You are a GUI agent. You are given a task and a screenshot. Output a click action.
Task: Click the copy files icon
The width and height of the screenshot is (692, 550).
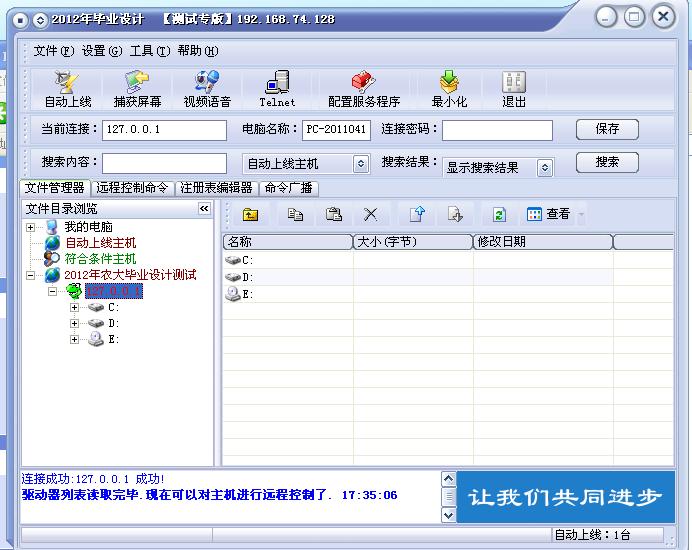[x=295, y=215]
